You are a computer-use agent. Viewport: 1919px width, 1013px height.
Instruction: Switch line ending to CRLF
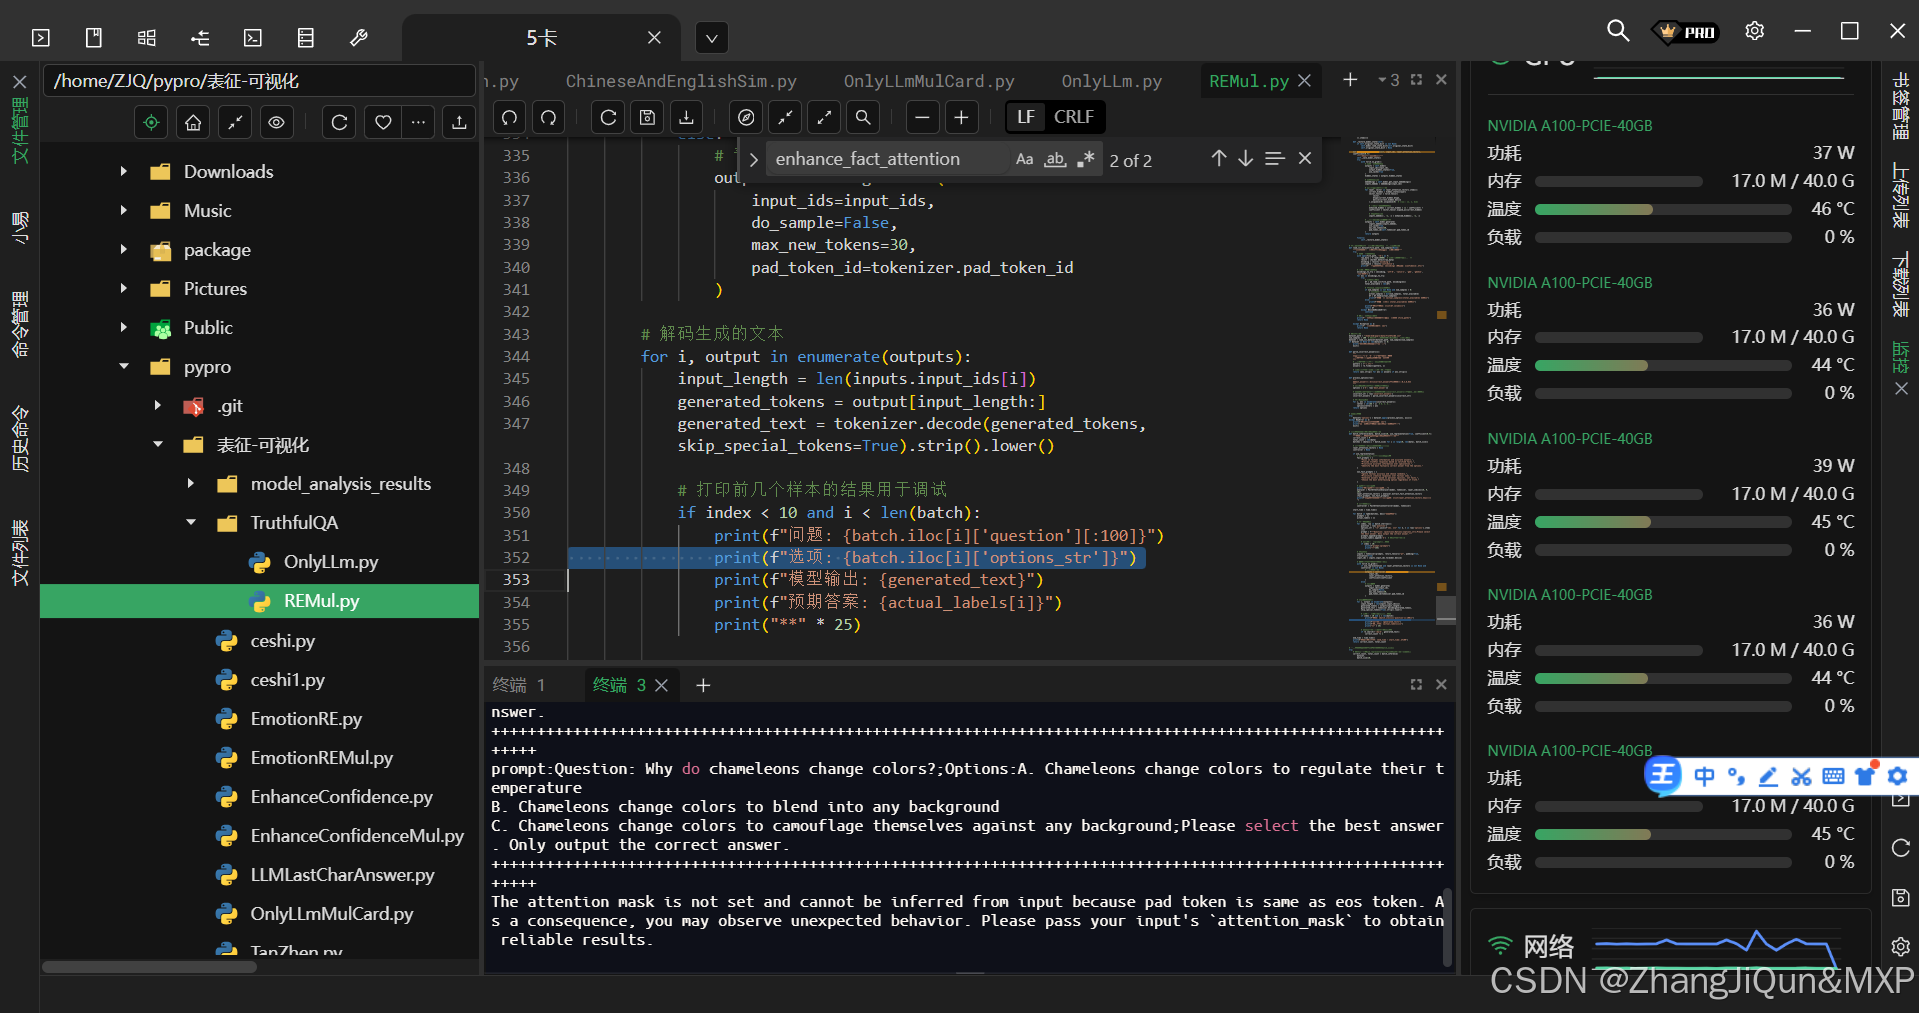coord(1074,117)
